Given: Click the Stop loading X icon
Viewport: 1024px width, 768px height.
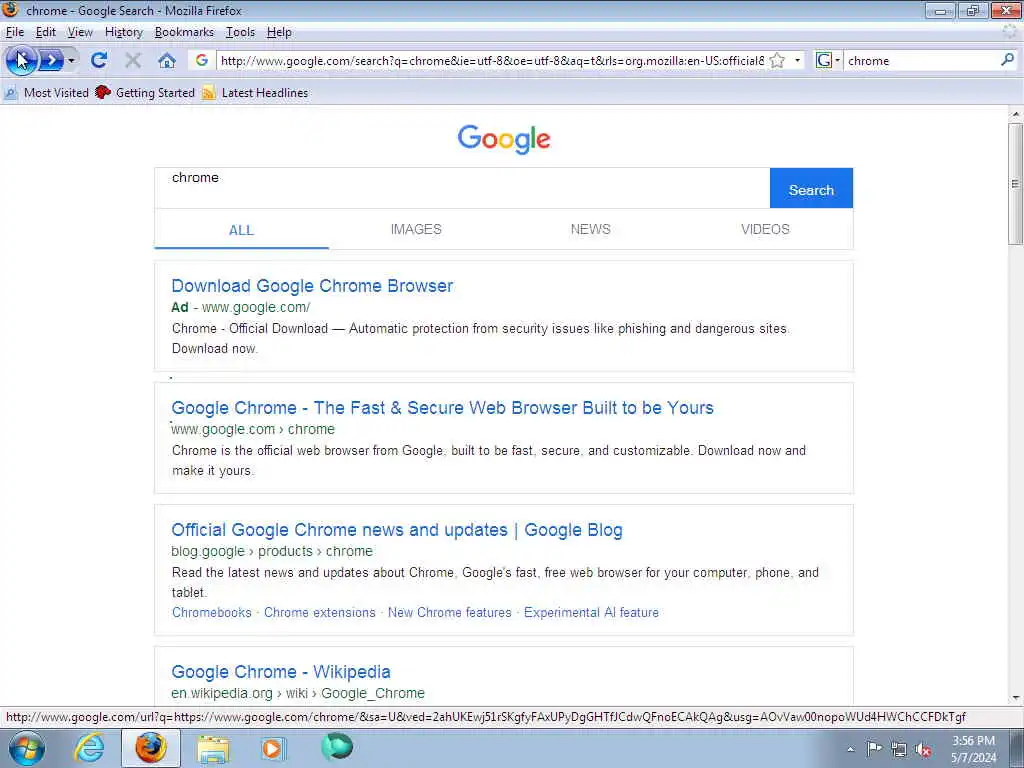Looking at the screenshot, I should (133, 61).
